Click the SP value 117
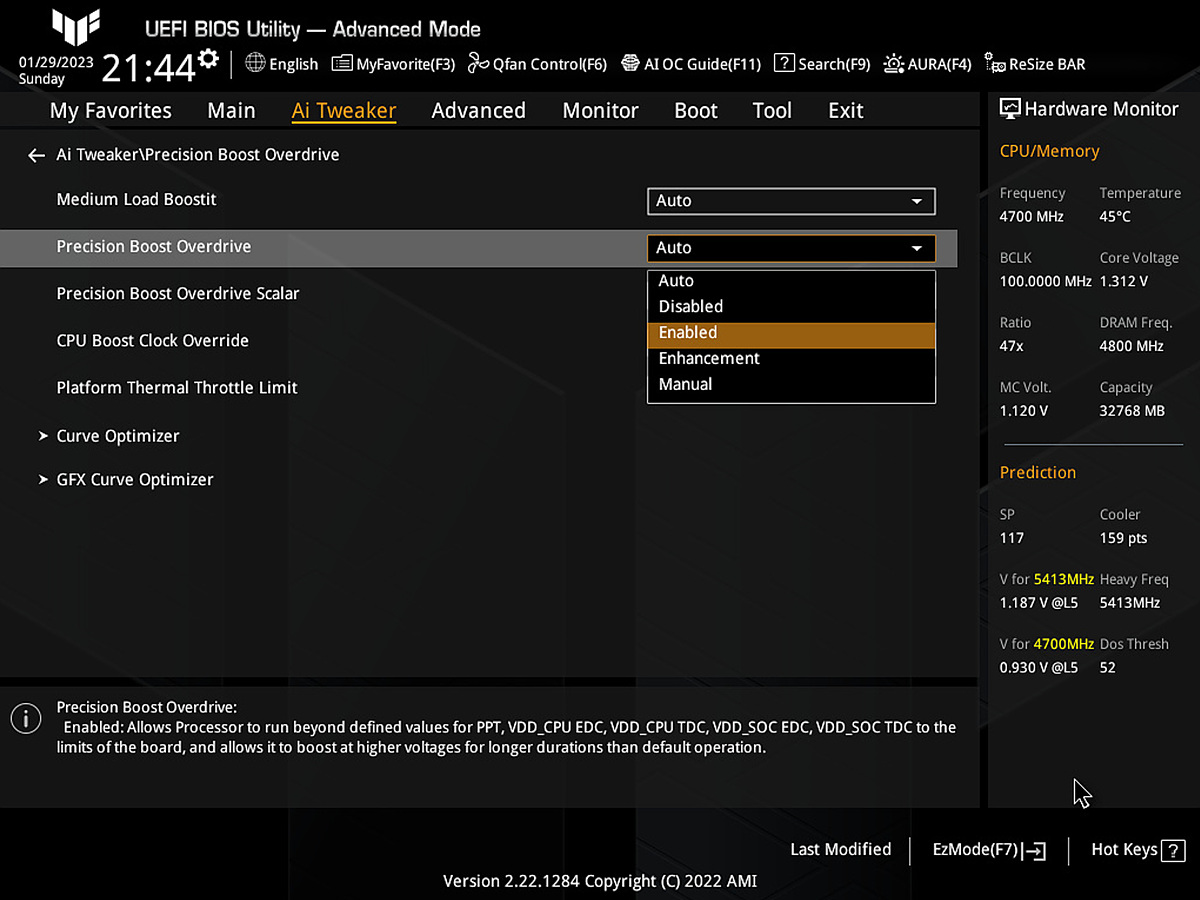Image resolution: width=1200 pixels, height=900 pixels. click(1012, 538)
